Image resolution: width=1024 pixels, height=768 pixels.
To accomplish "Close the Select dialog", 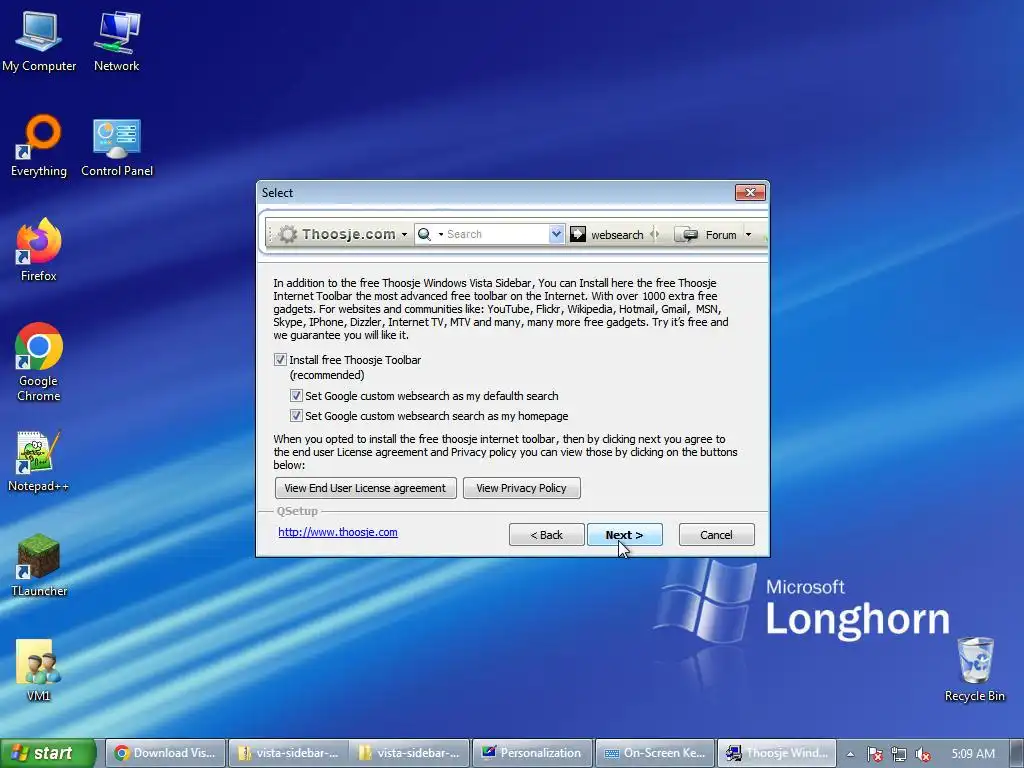I will click(x=750, y=193).
